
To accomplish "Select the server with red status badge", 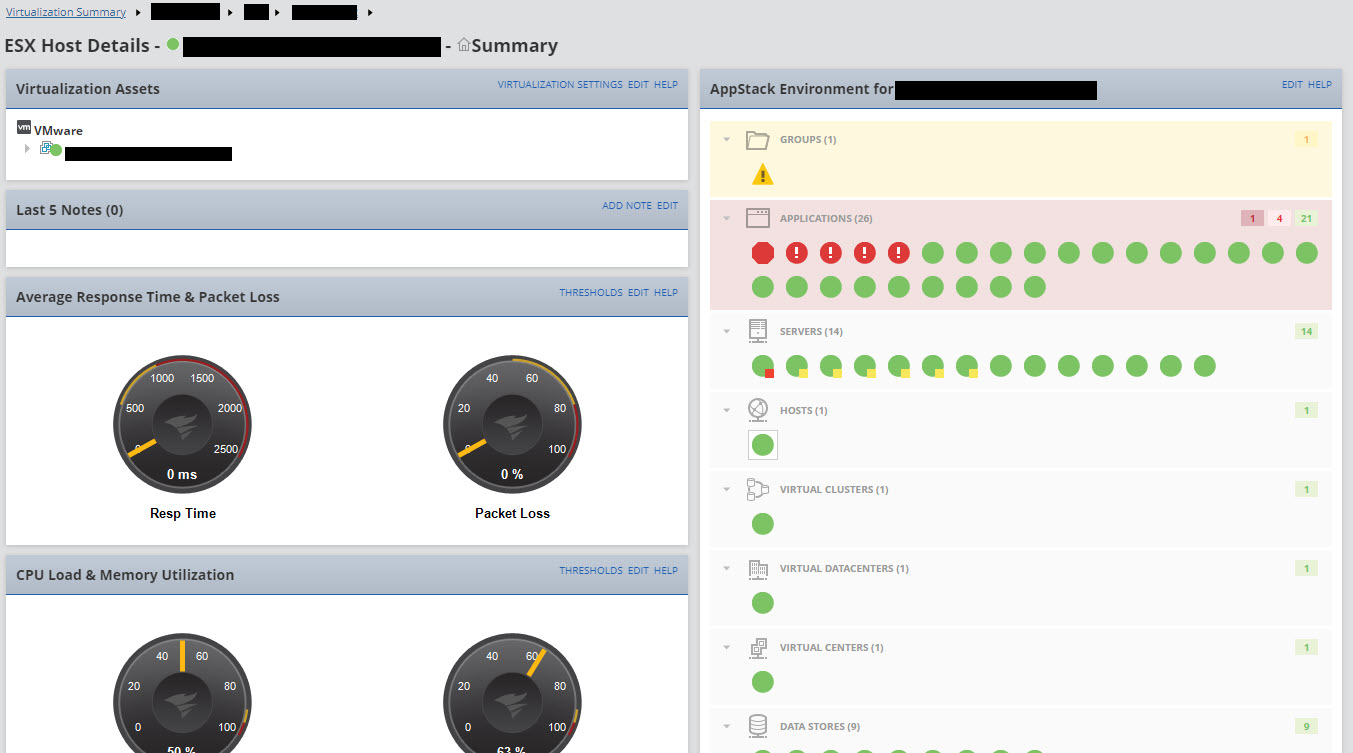I will pyautogui.click(x=762, y=366).
